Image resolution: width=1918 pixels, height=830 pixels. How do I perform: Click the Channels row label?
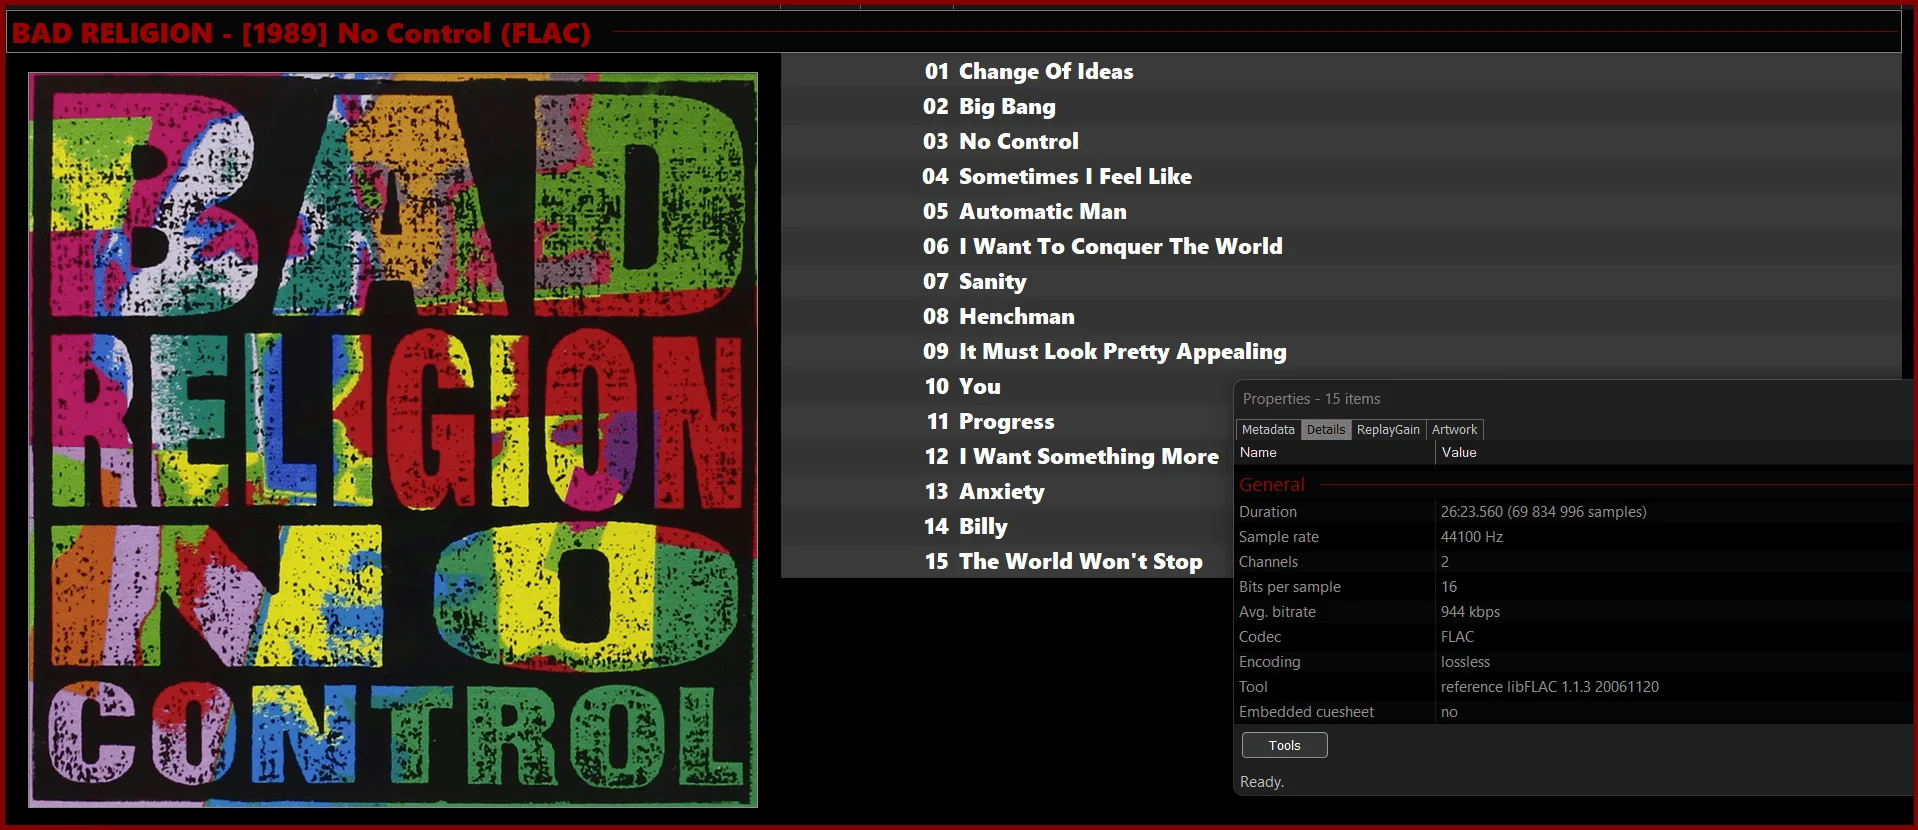click(x=1268, y=562)
